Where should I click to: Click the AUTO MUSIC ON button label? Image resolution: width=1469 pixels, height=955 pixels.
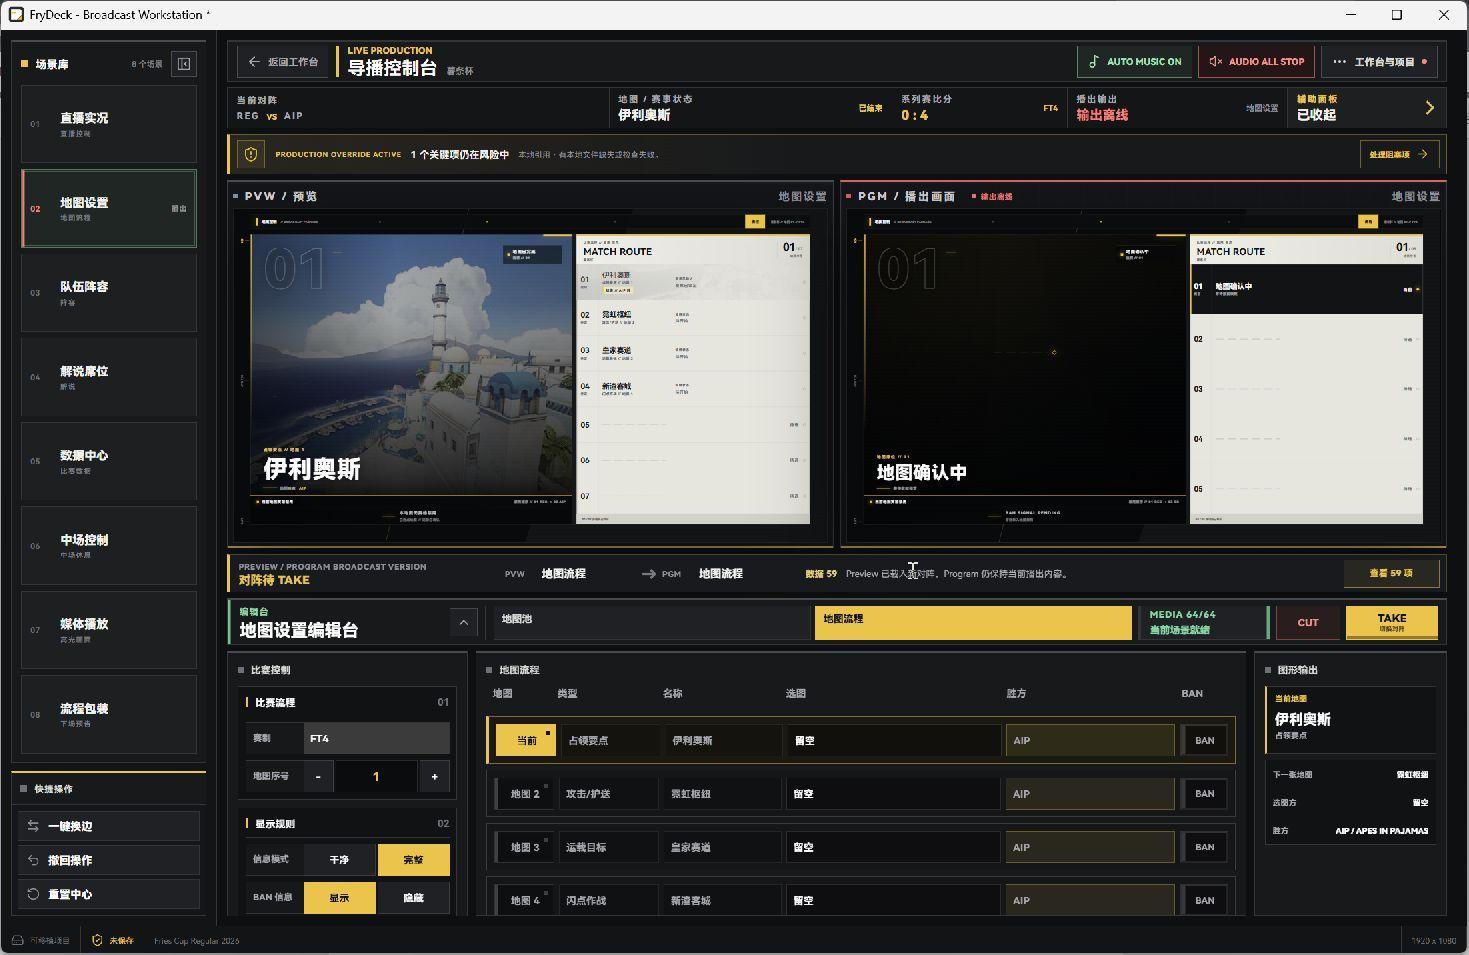(1144, 62)
